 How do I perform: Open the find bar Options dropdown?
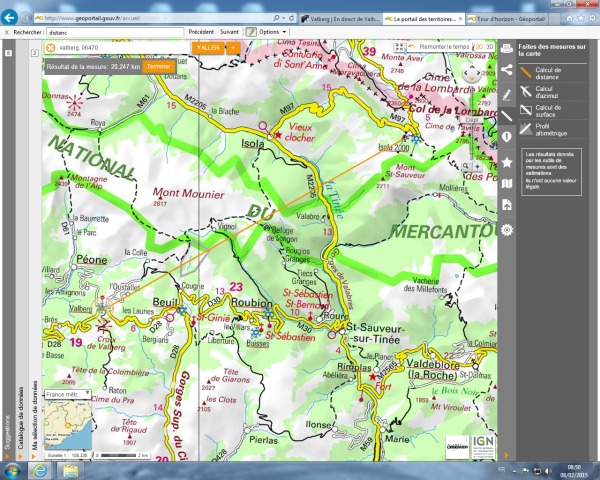tap(272, 32)
